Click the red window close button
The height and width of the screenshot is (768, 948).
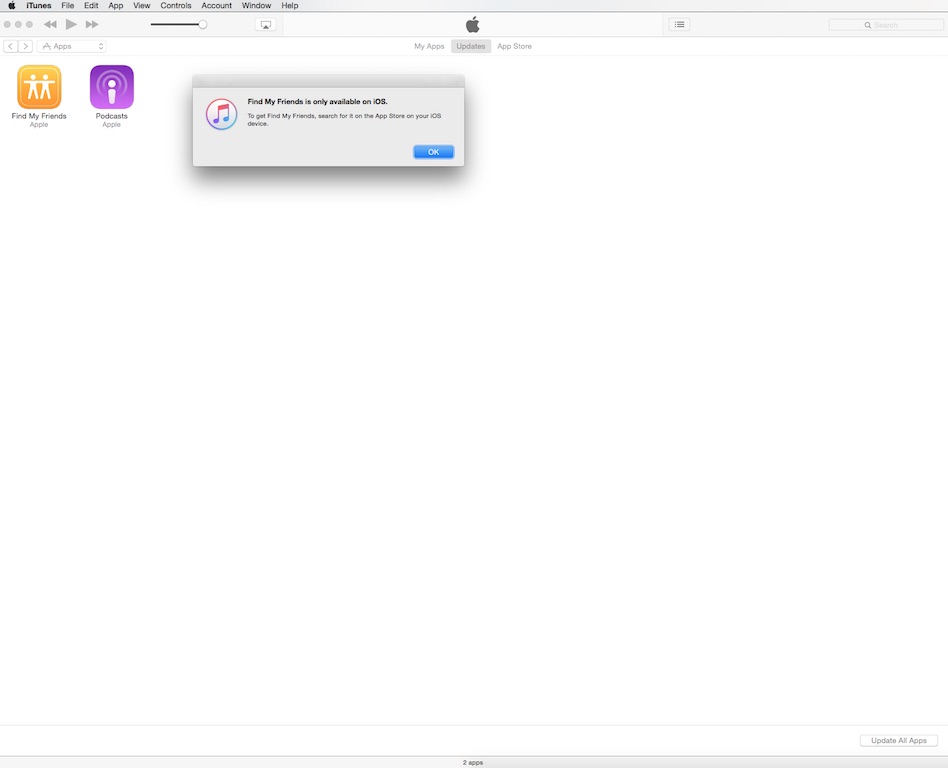point(7,25)
